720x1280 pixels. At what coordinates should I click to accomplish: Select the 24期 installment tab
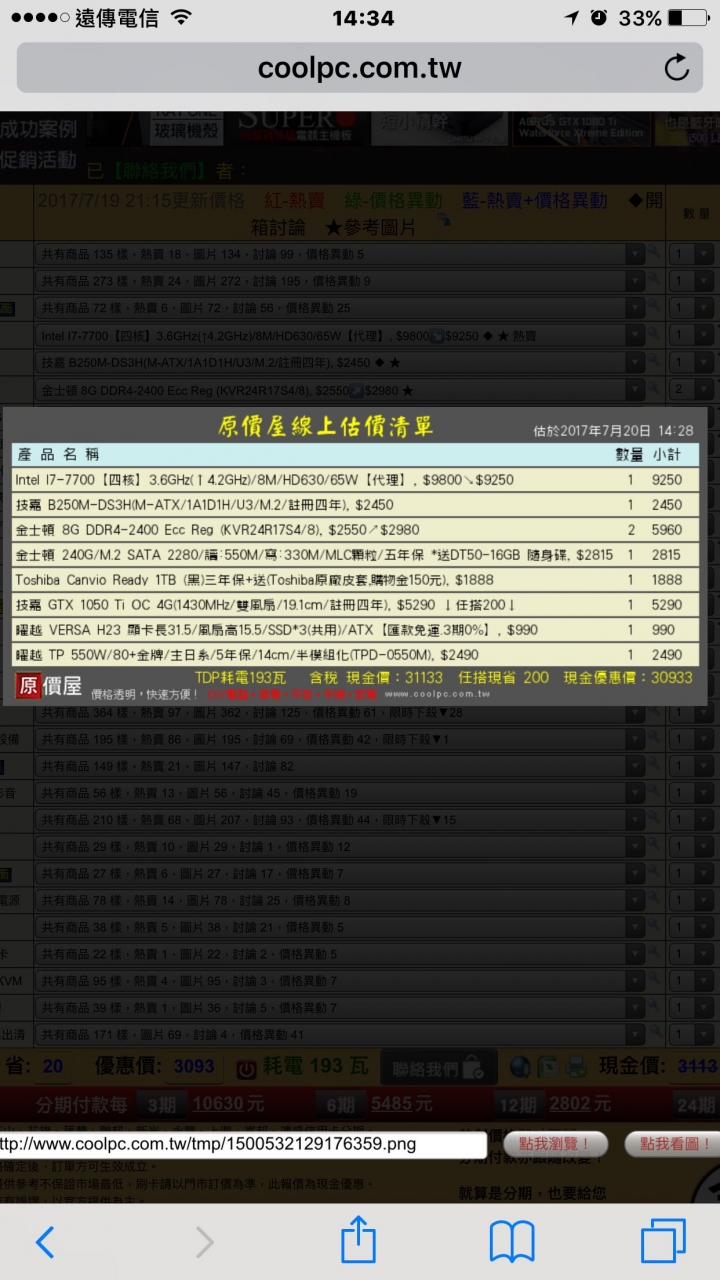tap(696, 1105)
